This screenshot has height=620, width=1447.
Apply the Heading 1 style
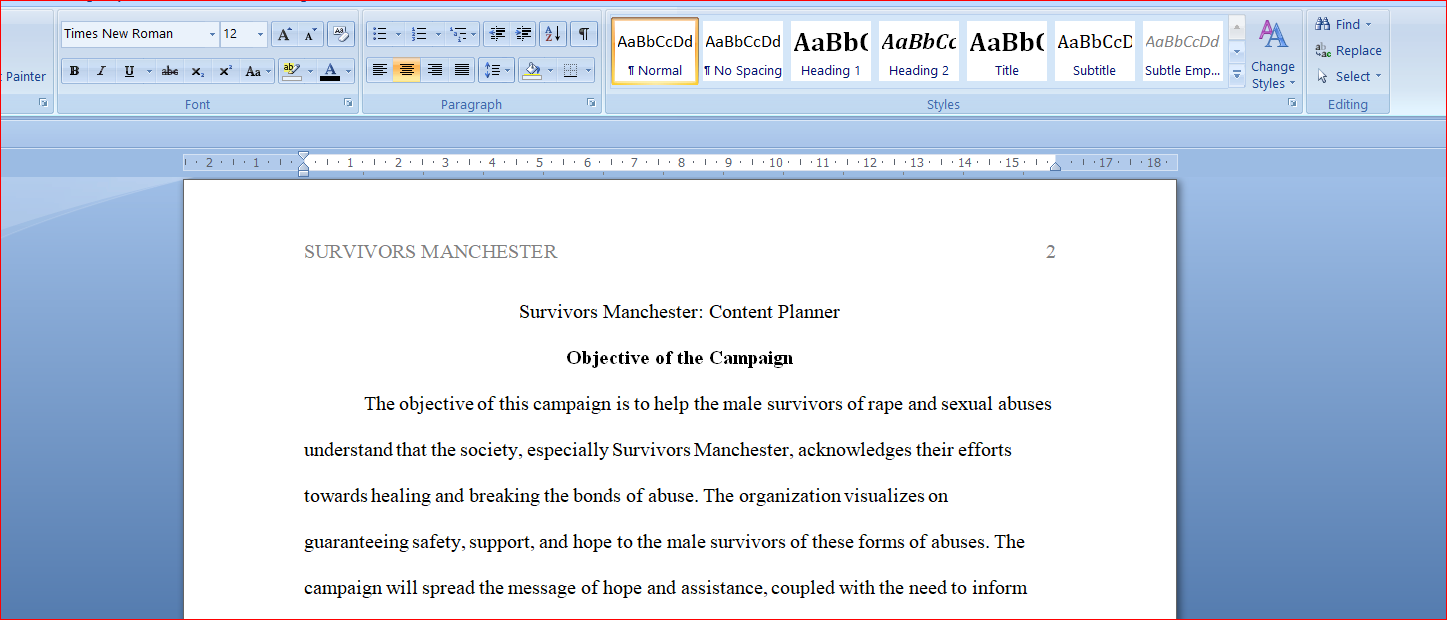pos(831,50)
